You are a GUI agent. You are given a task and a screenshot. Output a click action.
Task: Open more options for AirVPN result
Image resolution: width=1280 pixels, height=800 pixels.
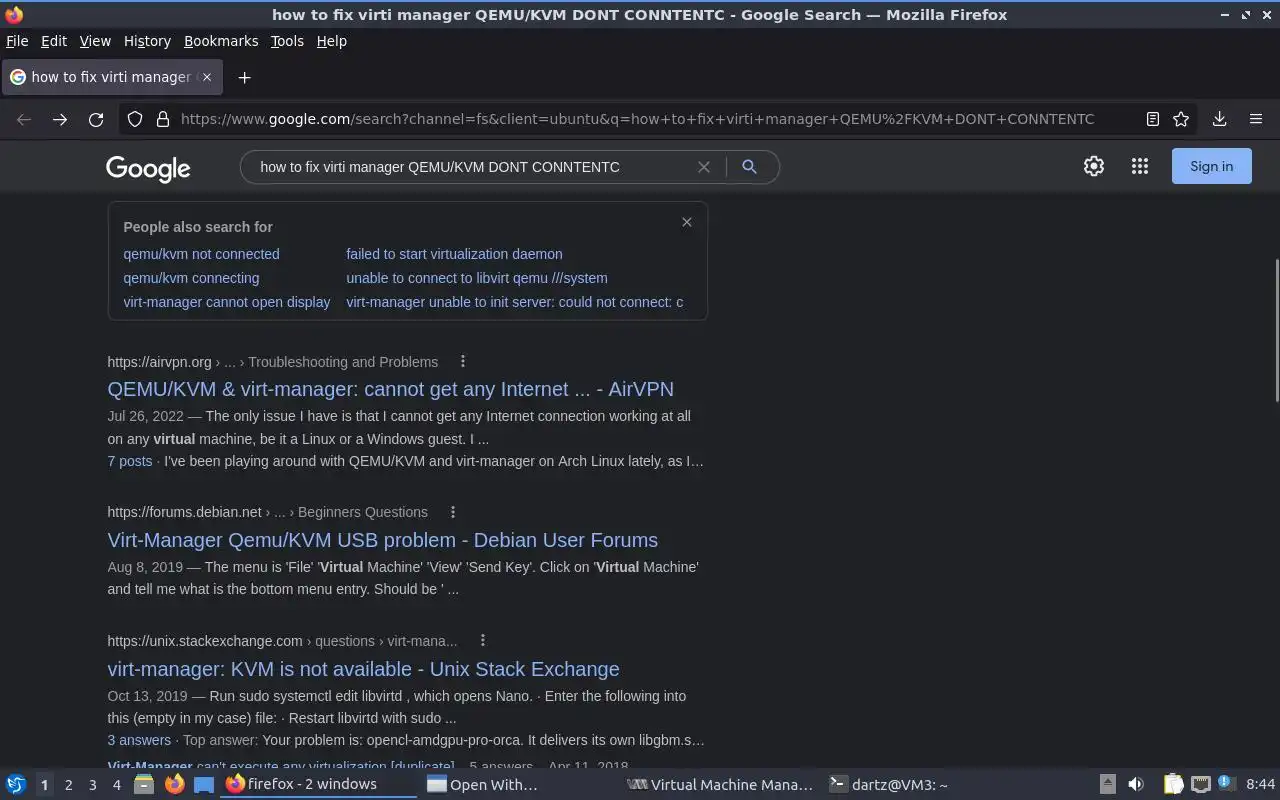[462, 361]
